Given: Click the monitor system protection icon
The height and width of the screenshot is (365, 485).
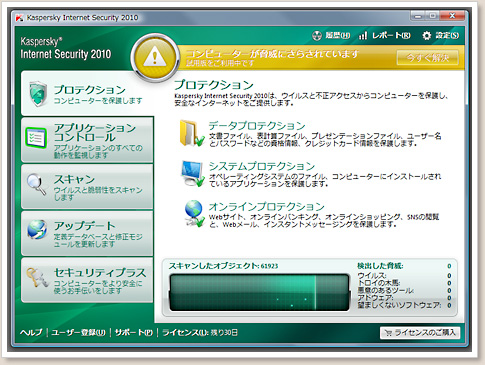Looking at the screenshot, I should click(x=192, y=174).
